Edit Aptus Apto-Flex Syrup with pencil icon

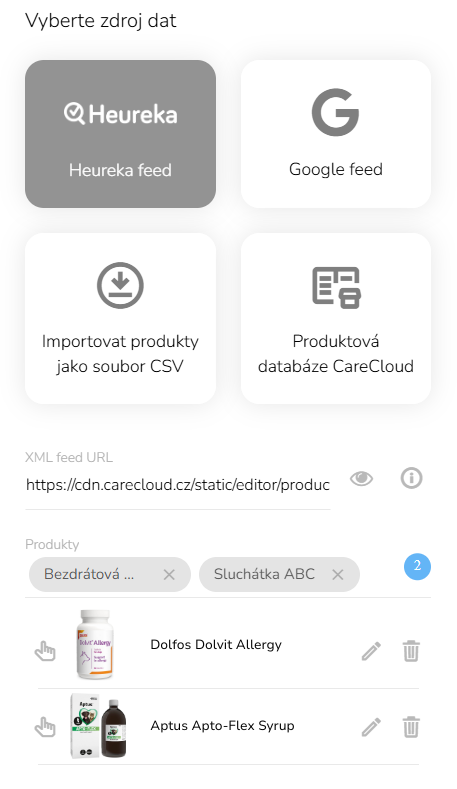tap(371, 727)
